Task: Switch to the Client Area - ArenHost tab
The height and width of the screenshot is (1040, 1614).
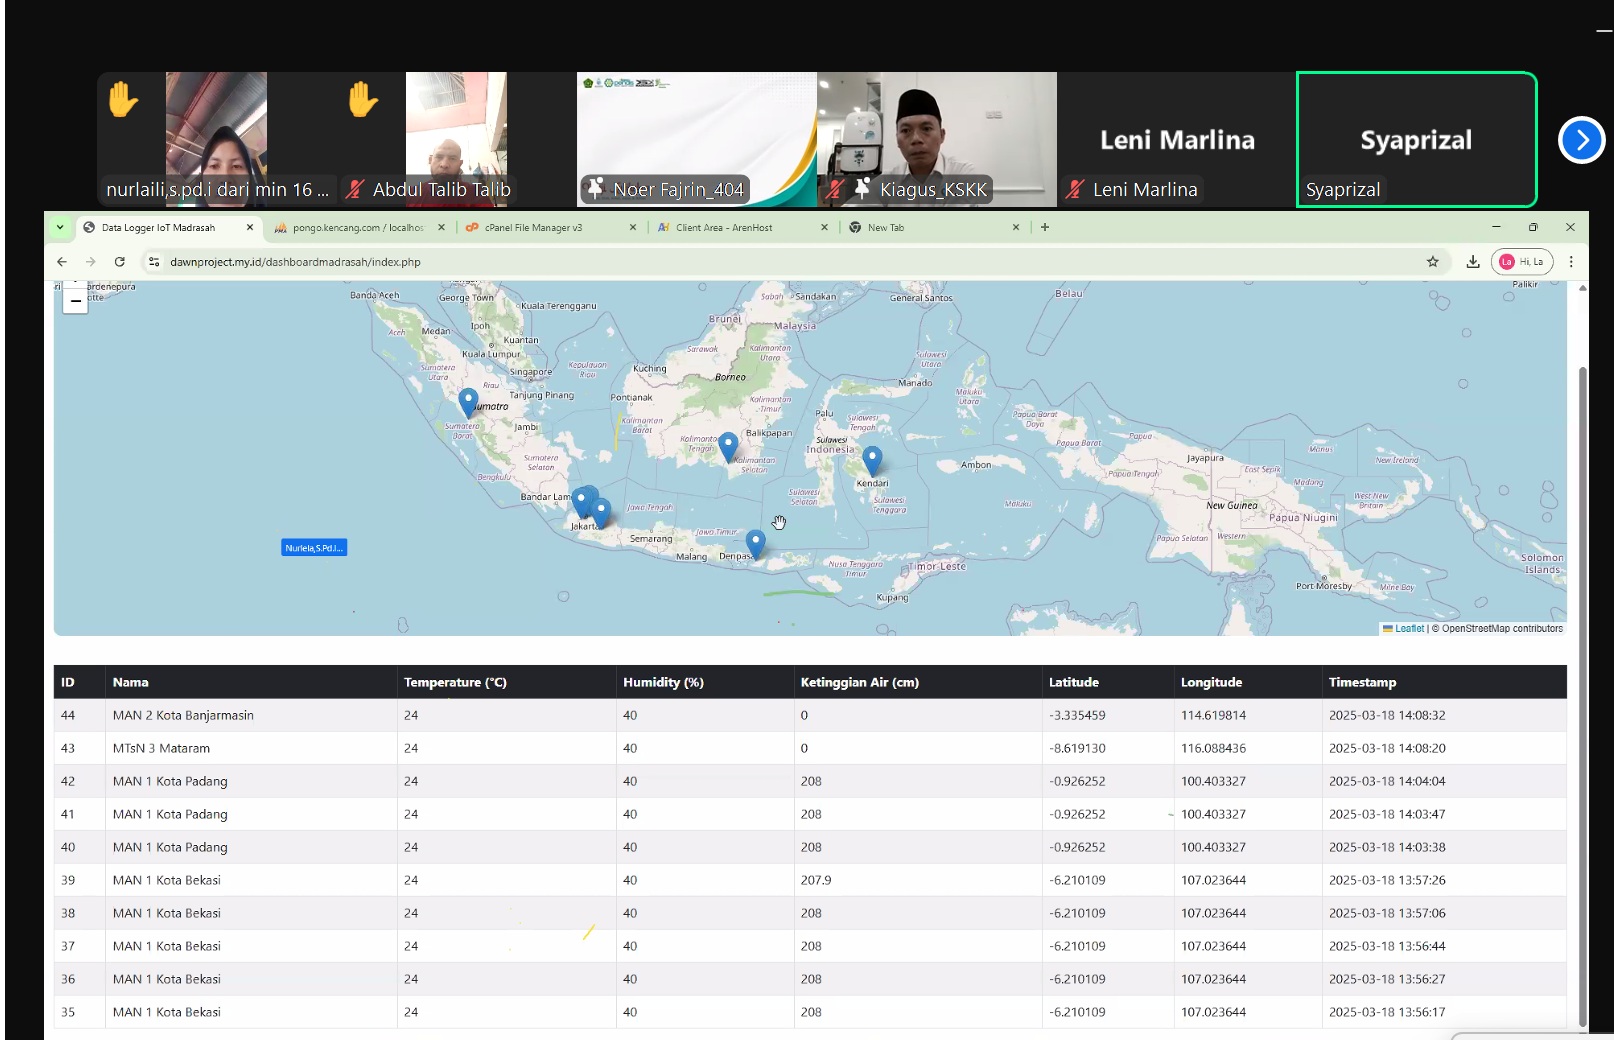Action: tap(723, 228)
